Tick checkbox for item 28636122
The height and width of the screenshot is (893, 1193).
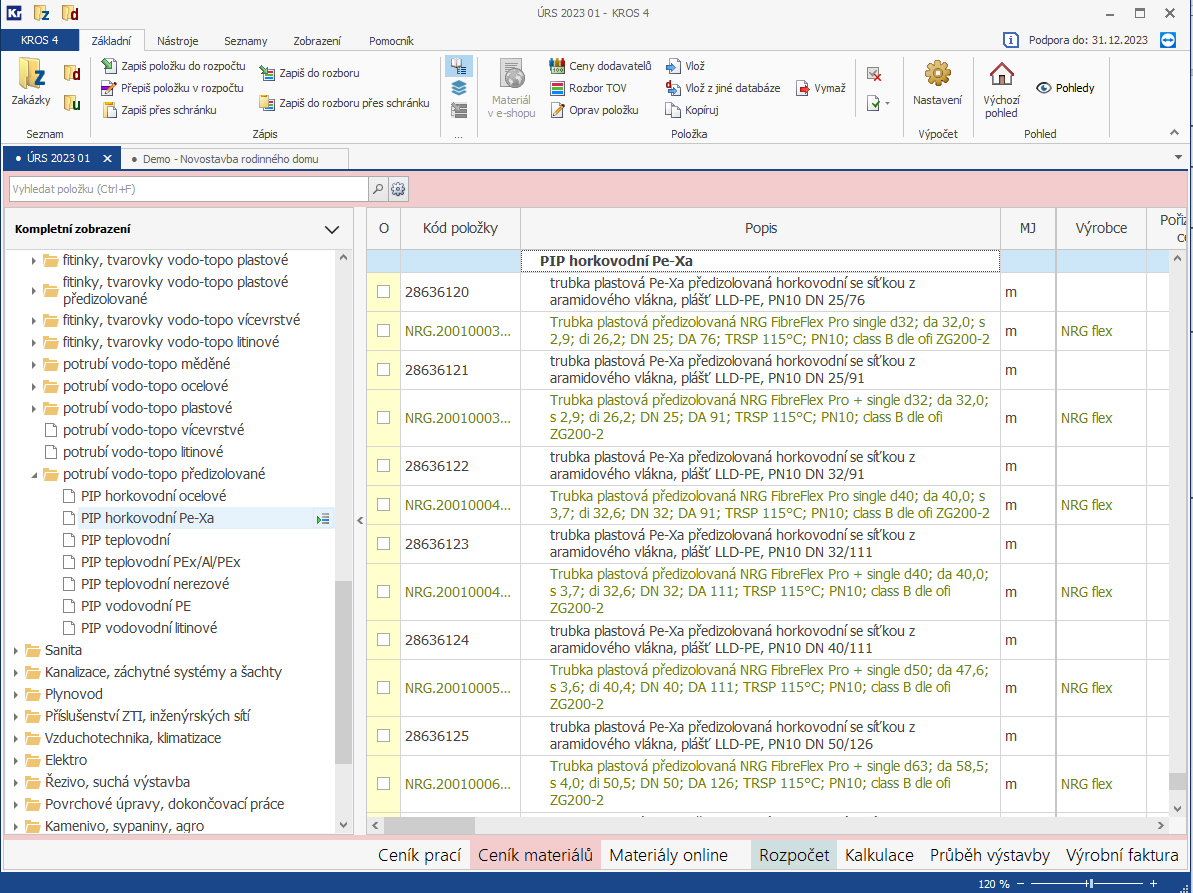click(383, 466)
